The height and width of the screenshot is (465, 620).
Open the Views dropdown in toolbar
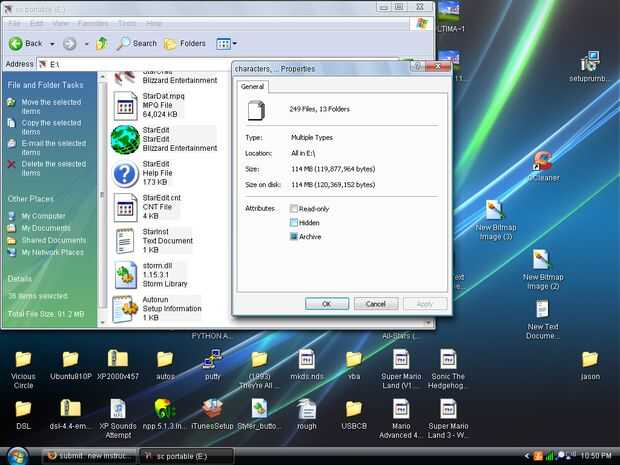(x=226, y=43)
